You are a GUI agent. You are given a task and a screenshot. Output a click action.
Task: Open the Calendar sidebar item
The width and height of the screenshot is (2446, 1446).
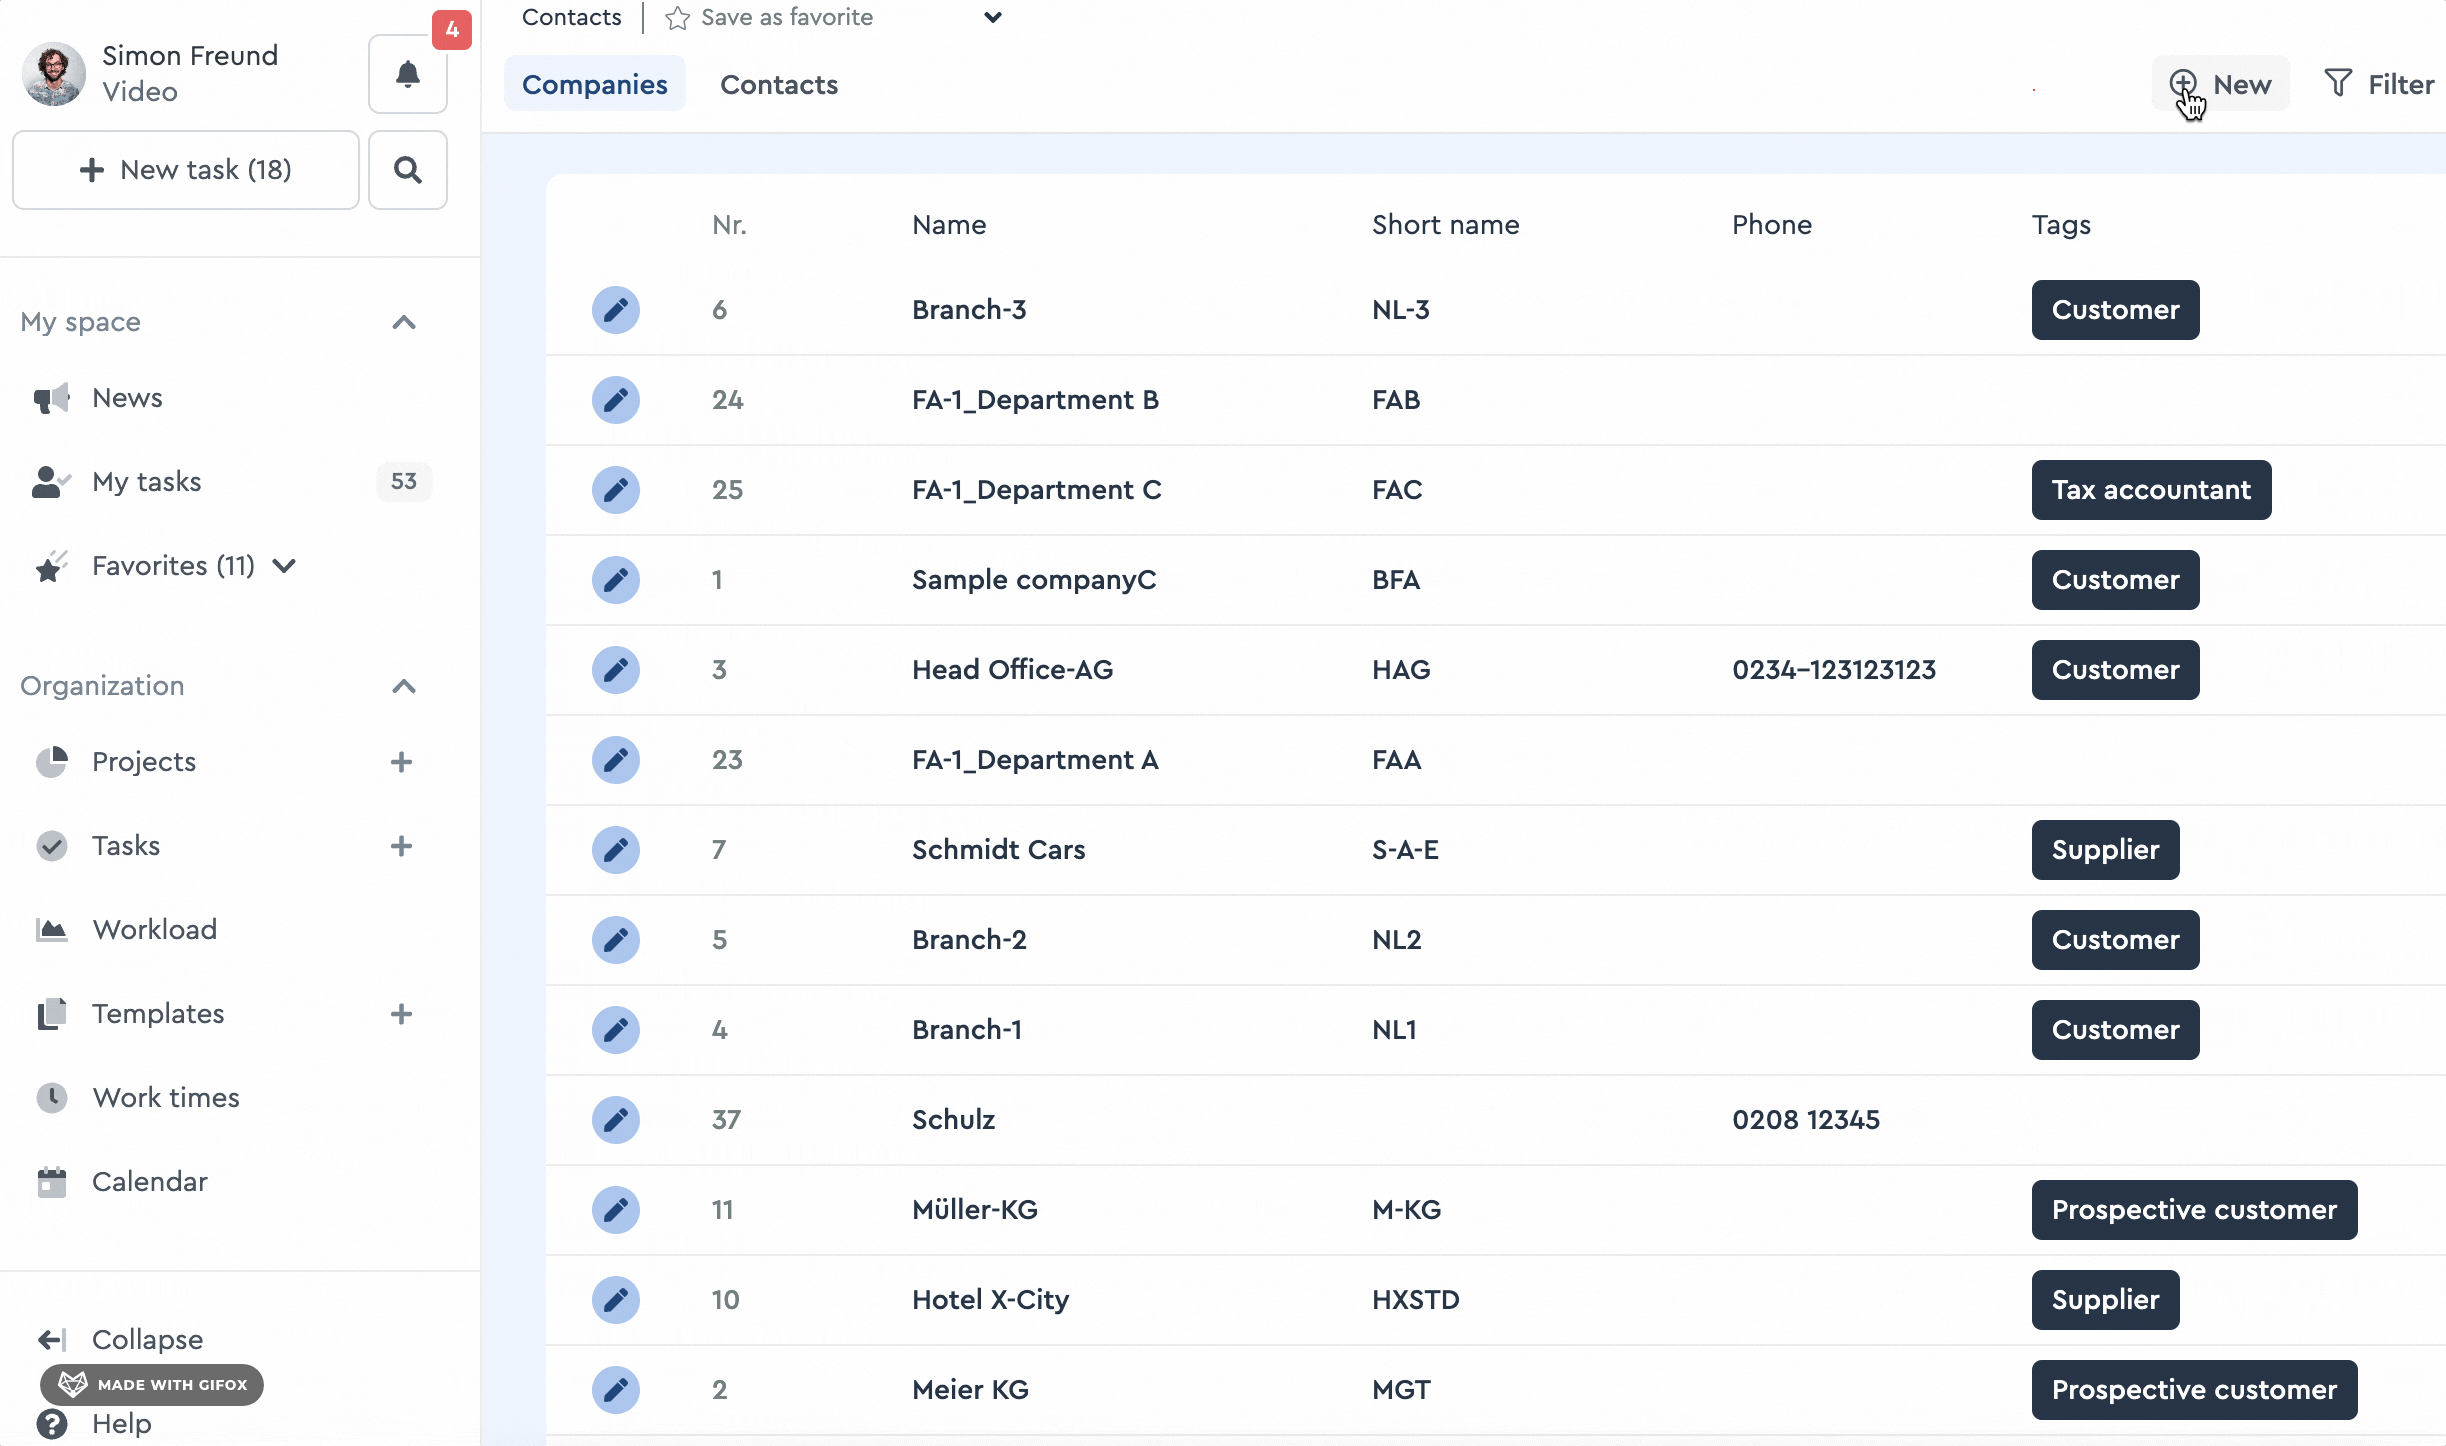point(149,1182)
